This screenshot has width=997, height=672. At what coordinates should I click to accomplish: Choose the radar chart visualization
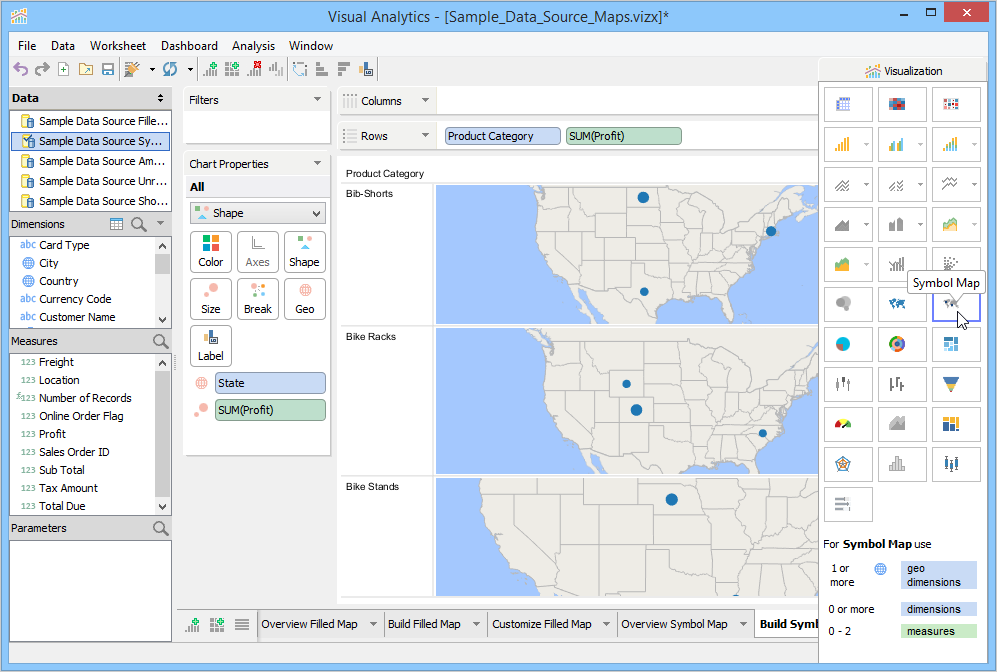point(843,464)
